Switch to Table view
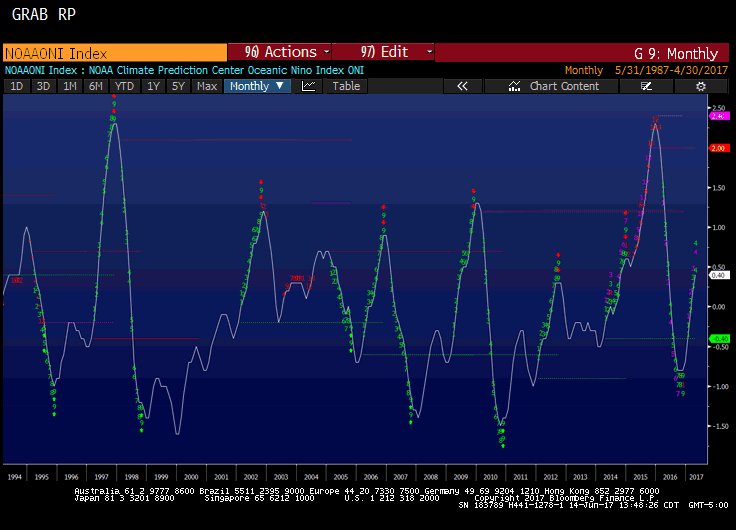Viewport: 736px width, 530px height. (346, 86)
